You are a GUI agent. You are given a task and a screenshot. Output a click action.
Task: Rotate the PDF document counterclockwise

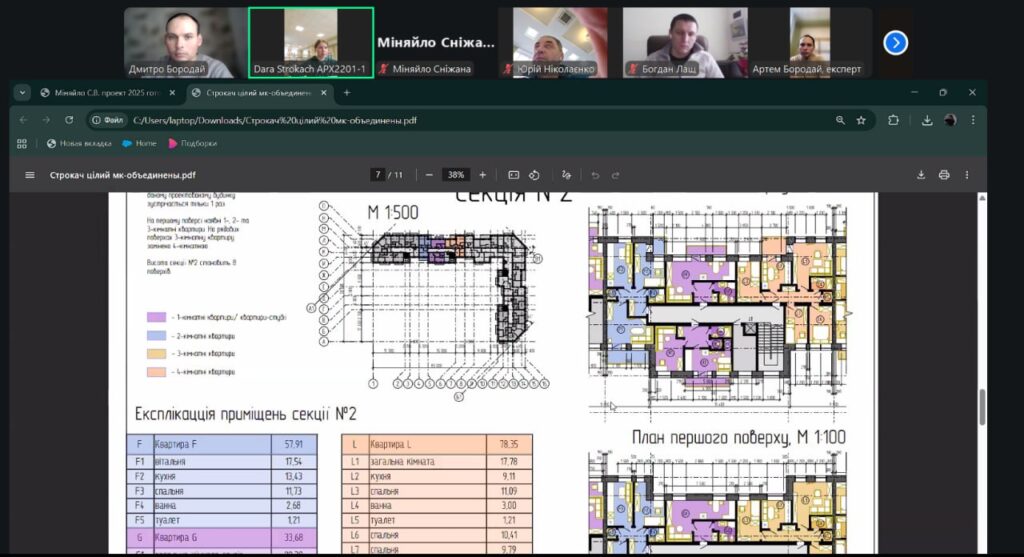tap(534, 175)
